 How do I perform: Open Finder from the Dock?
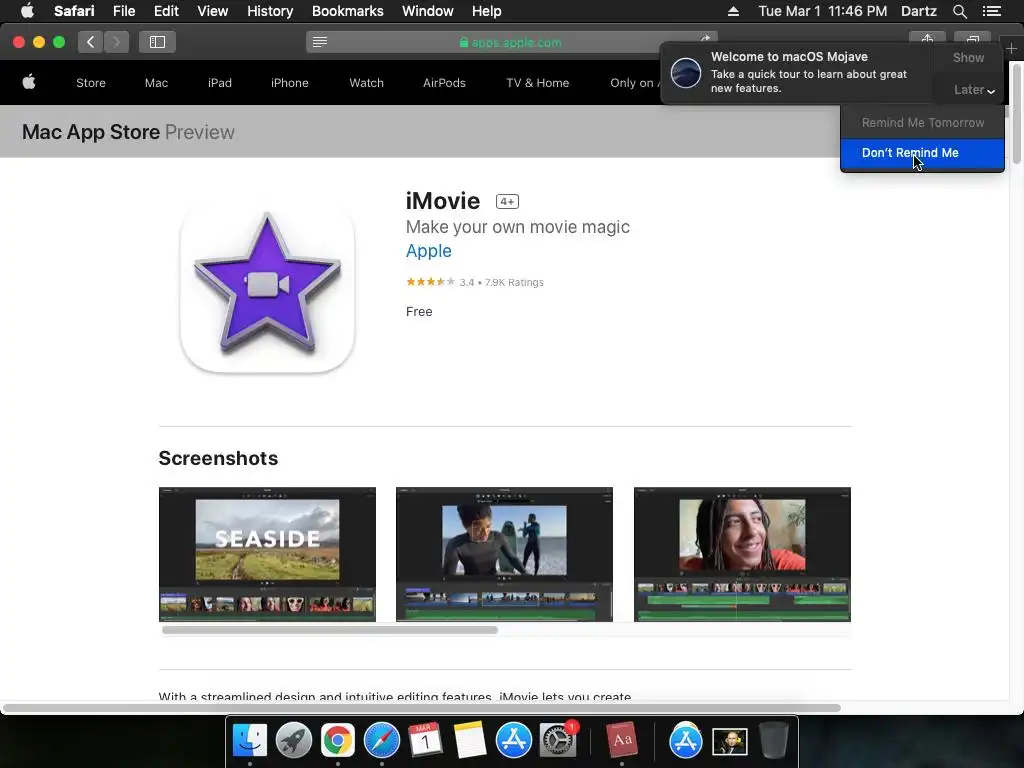(249, 740)
